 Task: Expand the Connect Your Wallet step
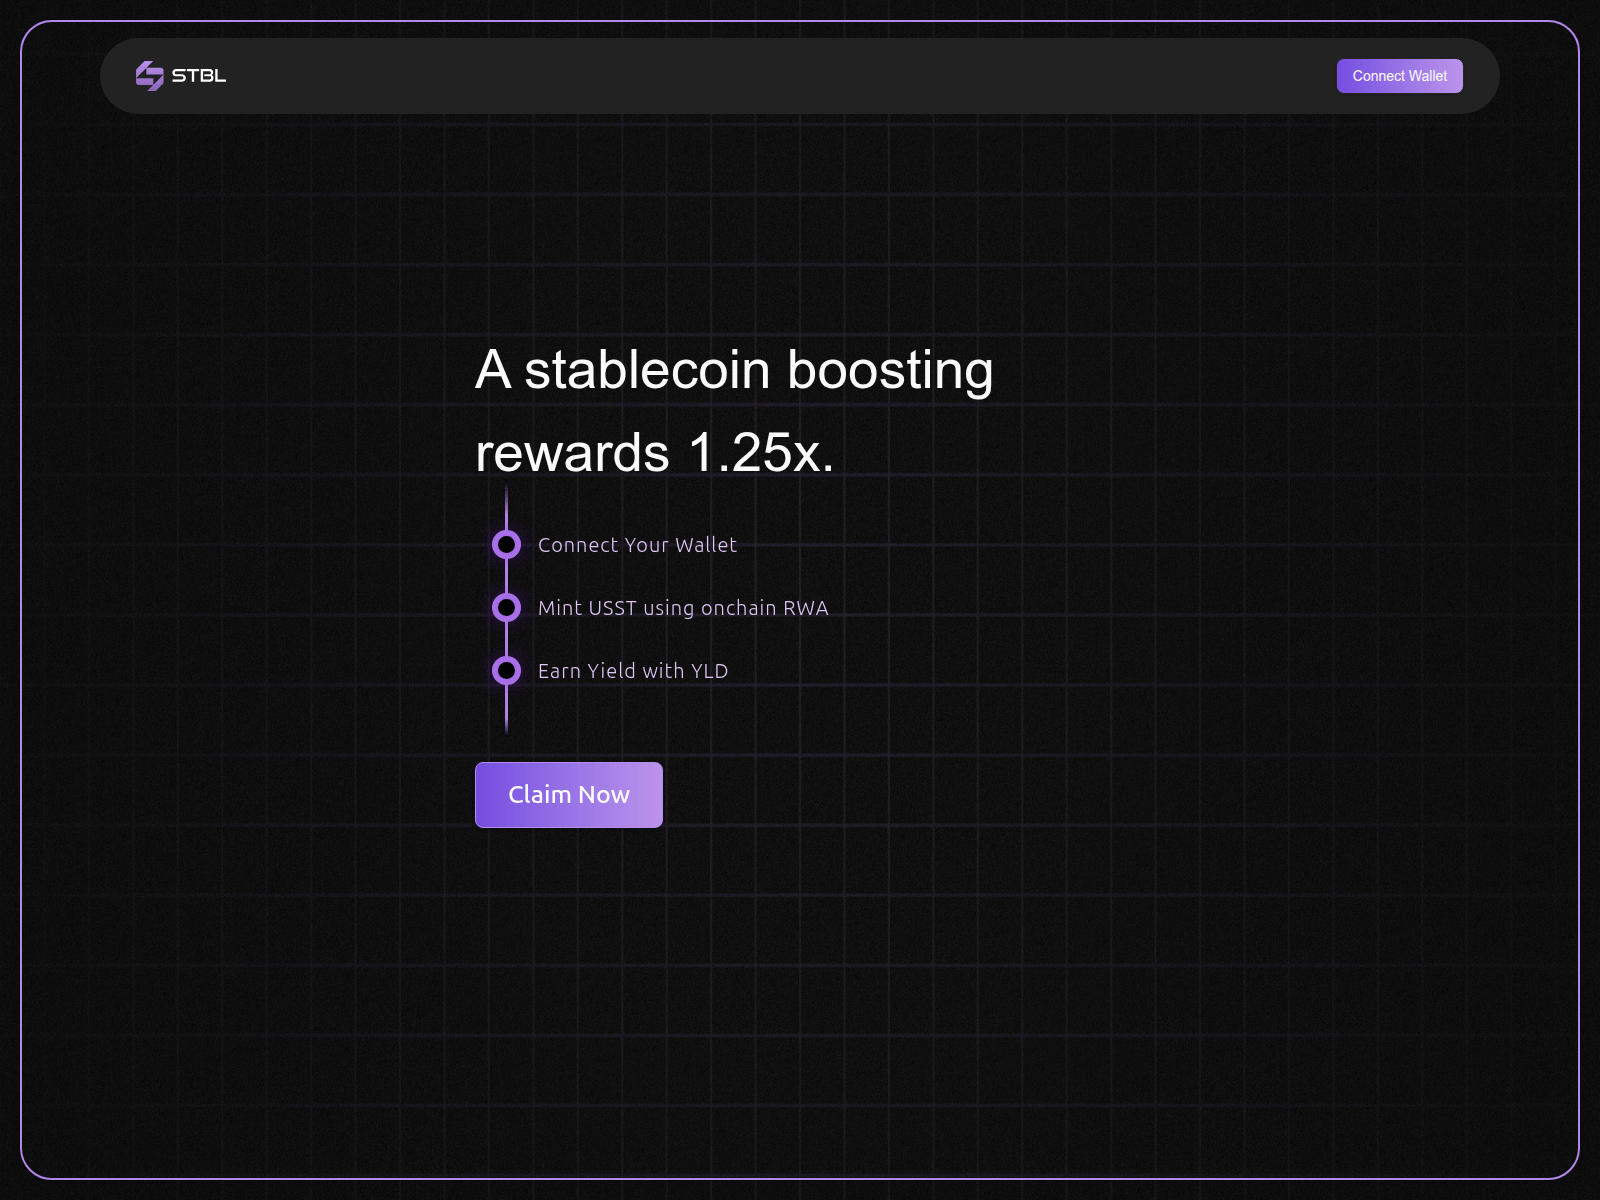pos(637,545)
